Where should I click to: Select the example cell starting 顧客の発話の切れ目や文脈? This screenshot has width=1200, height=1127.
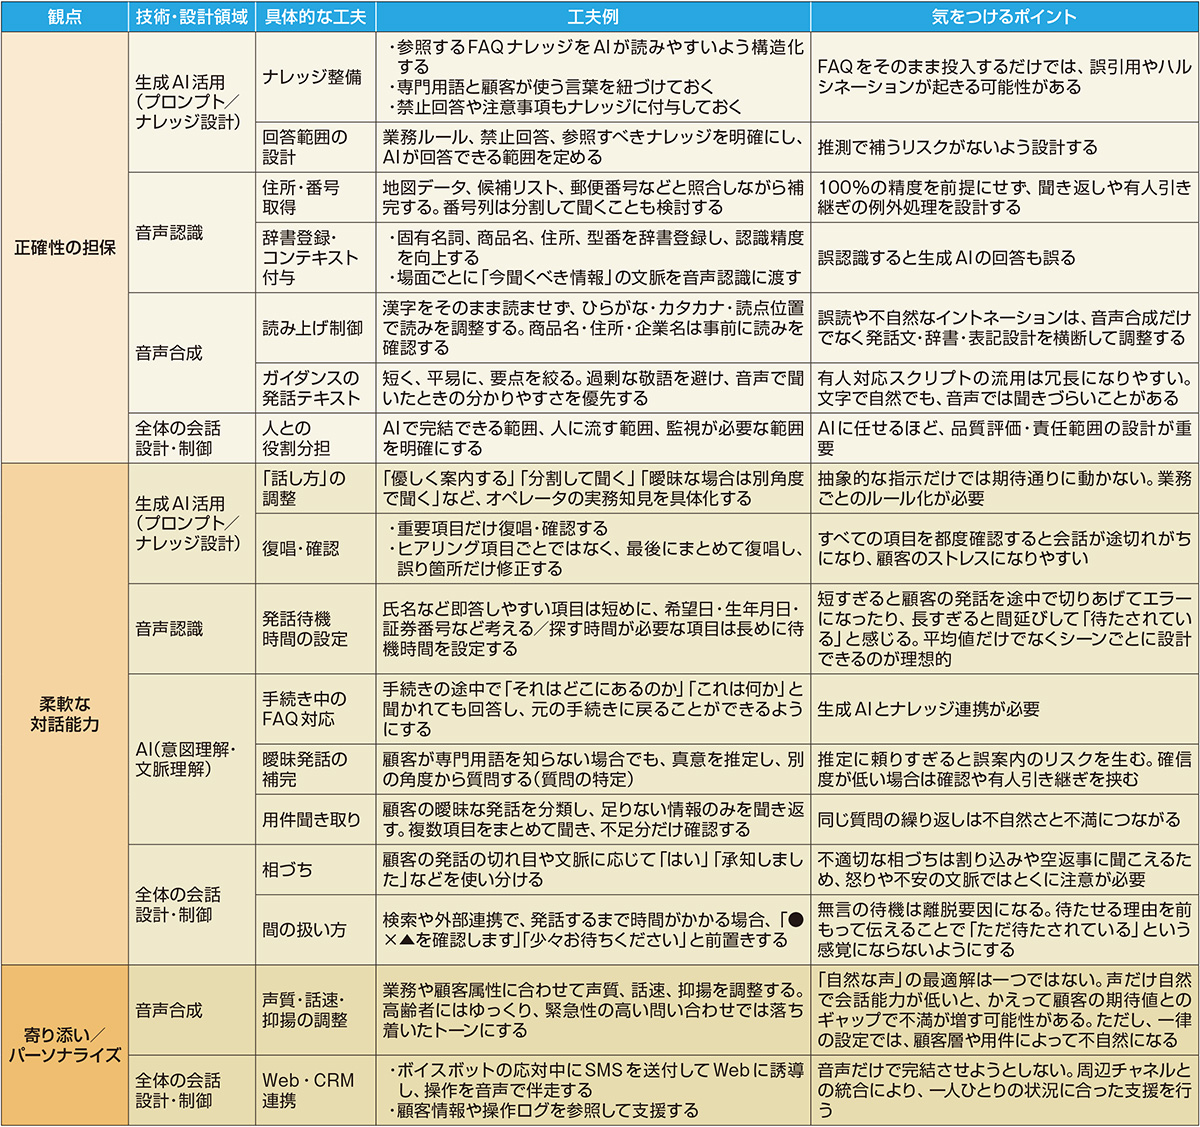coord(593,869)
